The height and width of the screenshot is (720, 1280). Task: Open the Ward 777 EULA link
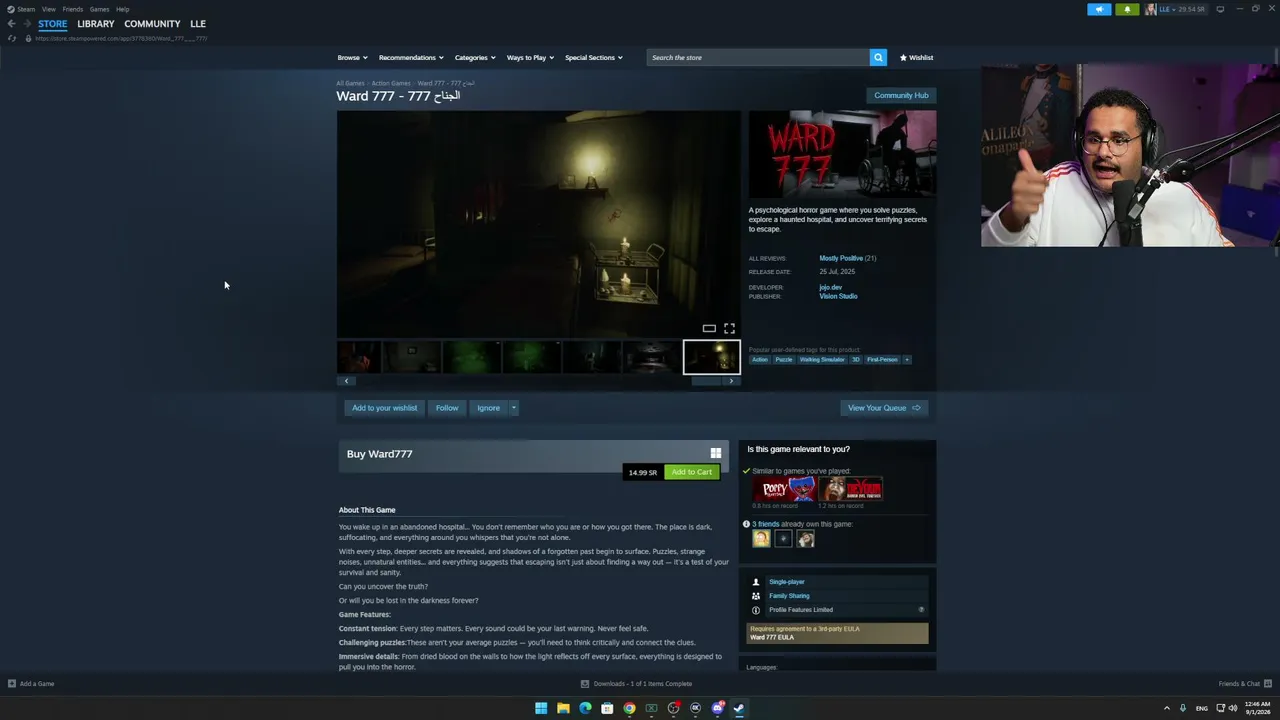pyautogui.click(x=772, y=637)
